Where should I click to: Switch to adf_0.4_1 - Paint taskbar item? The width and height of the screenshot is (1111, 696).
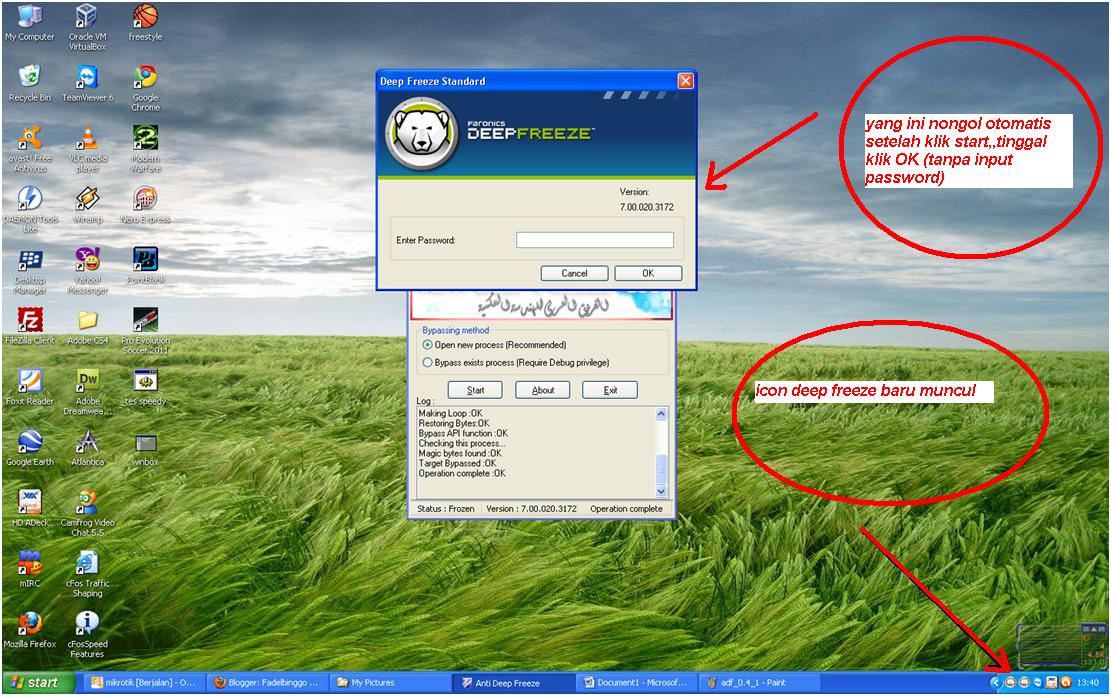coord(759,683)
